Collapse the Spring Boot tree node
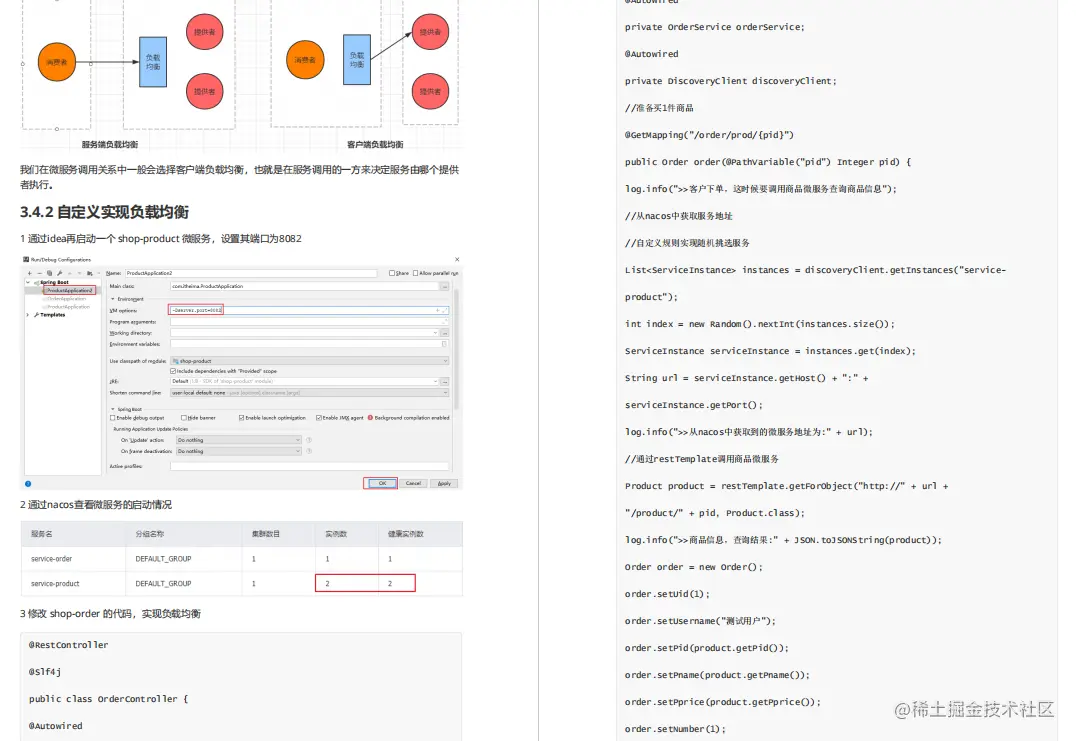The image size is (1076, 741). click(28, 282)
